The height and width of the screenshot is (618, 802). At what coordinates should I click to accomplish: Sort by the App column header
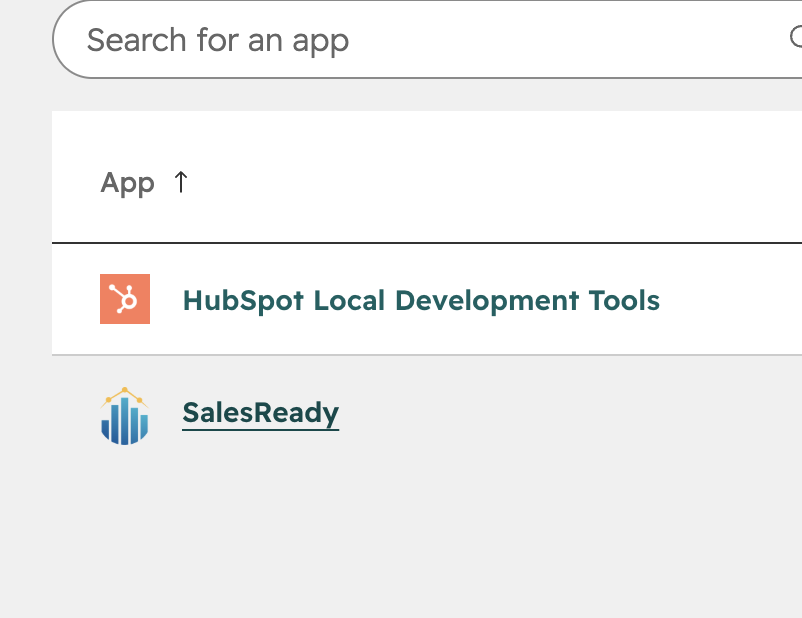[144, 183]
